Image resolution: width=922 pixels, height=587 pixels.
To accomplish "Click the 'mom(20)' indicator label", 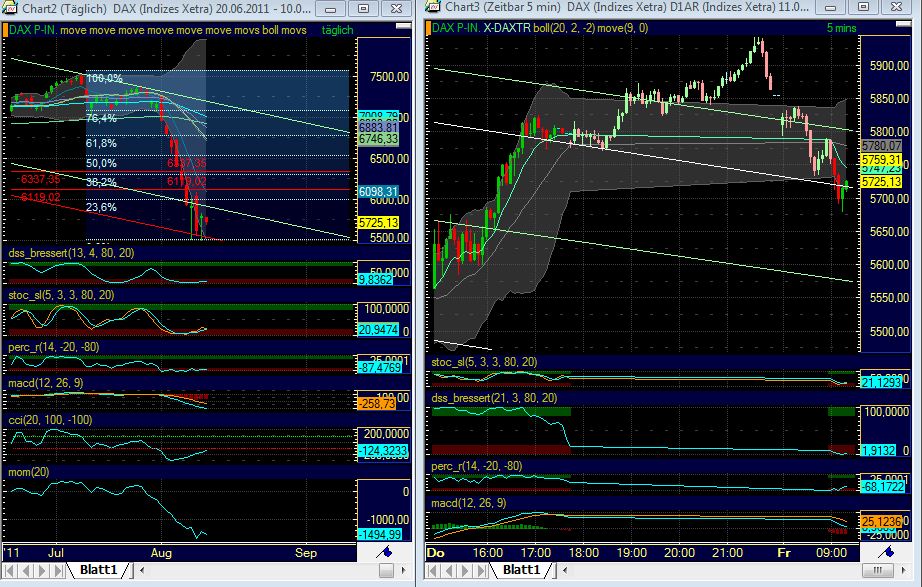I will tap(29, 472).
